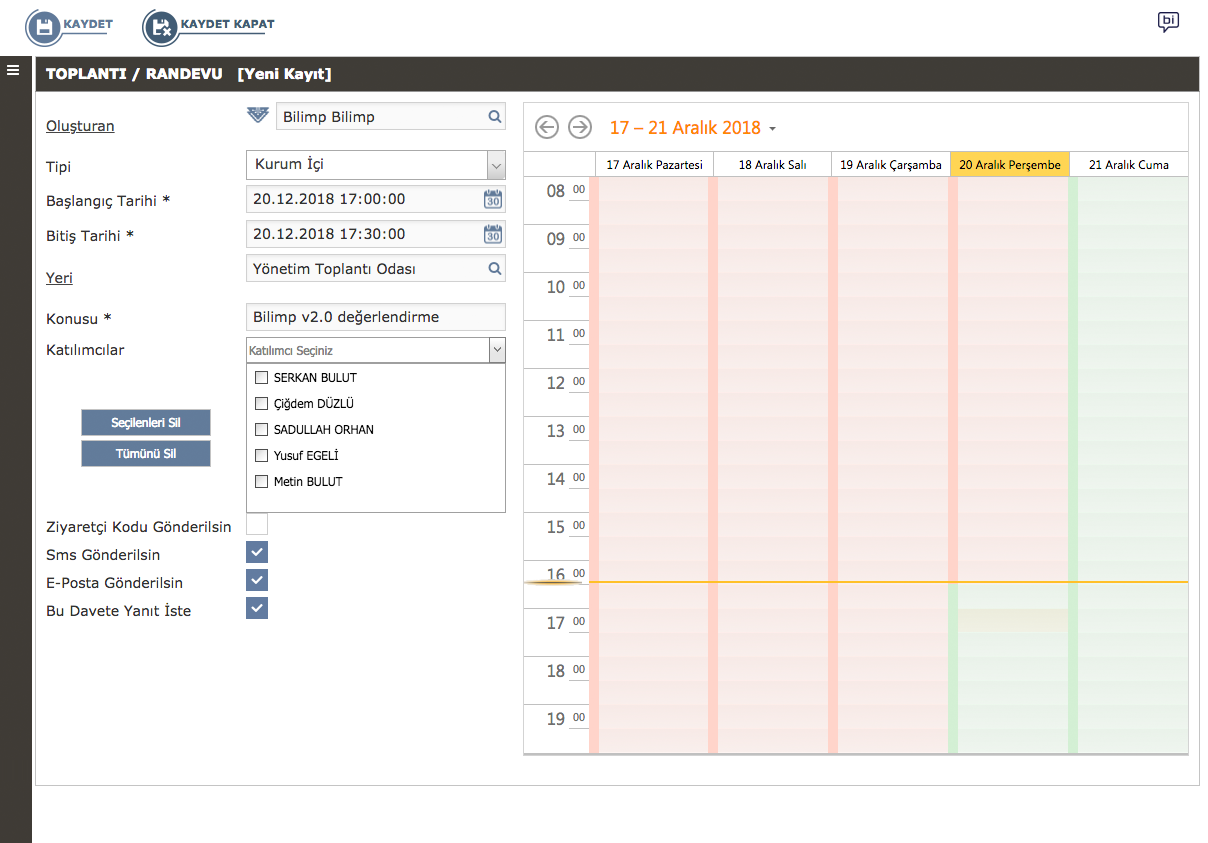The height and width of the screenshot is (843, 1208).
Task: Open the hamburger sidebar menu
Action: tap(13, 70)
